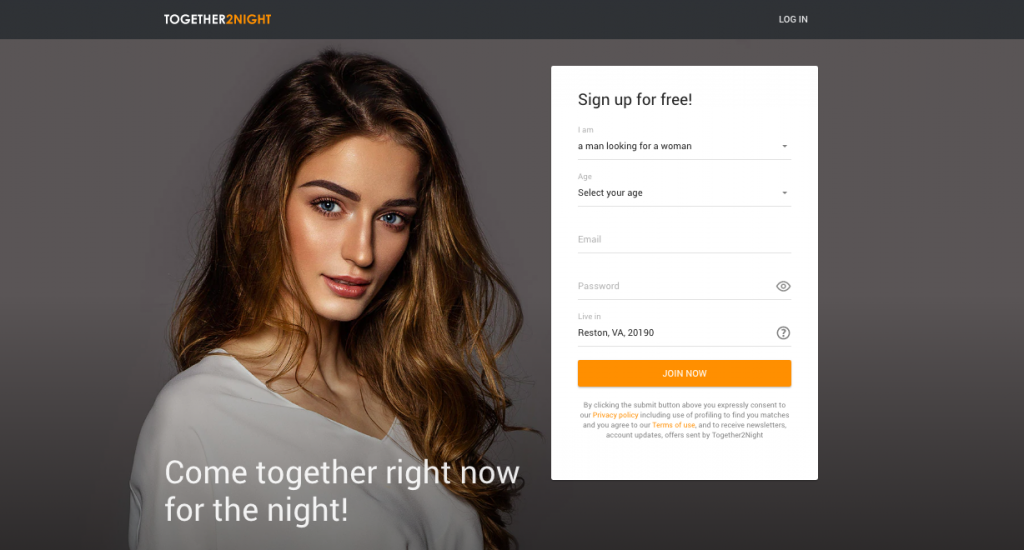Open the LOG IN menu item
Image resolution: width=1024 pixels, height=550 pixels.
pyautogui.click(x=793, y=20)
